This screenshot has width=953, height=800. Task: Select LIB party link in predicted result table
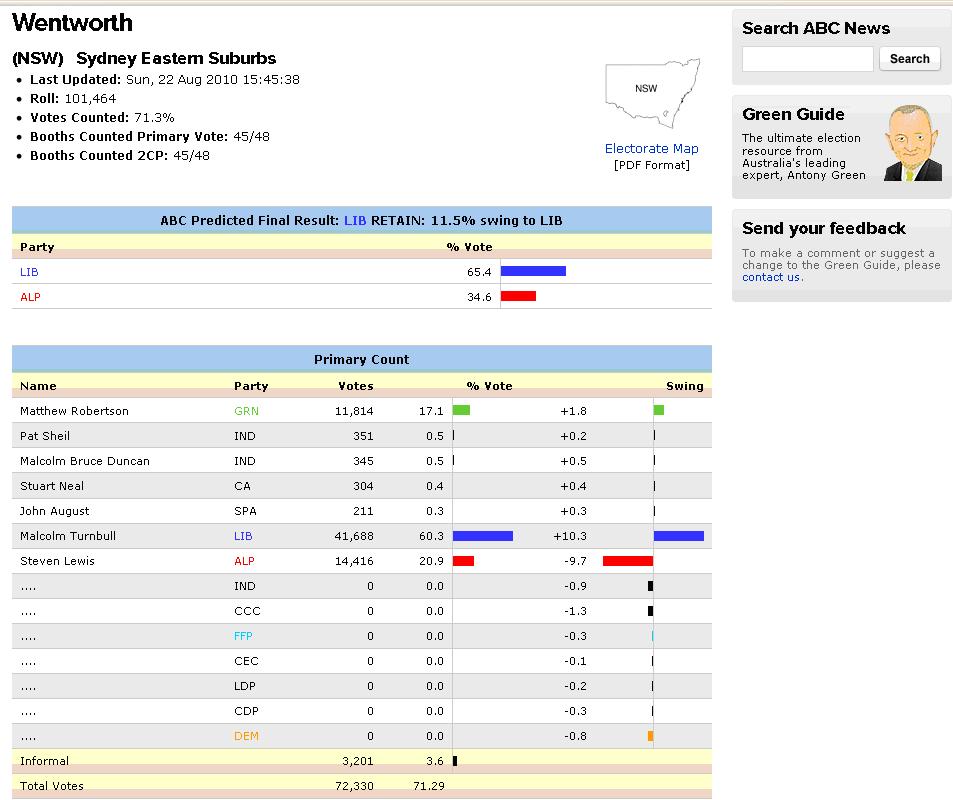pos(29,272)
